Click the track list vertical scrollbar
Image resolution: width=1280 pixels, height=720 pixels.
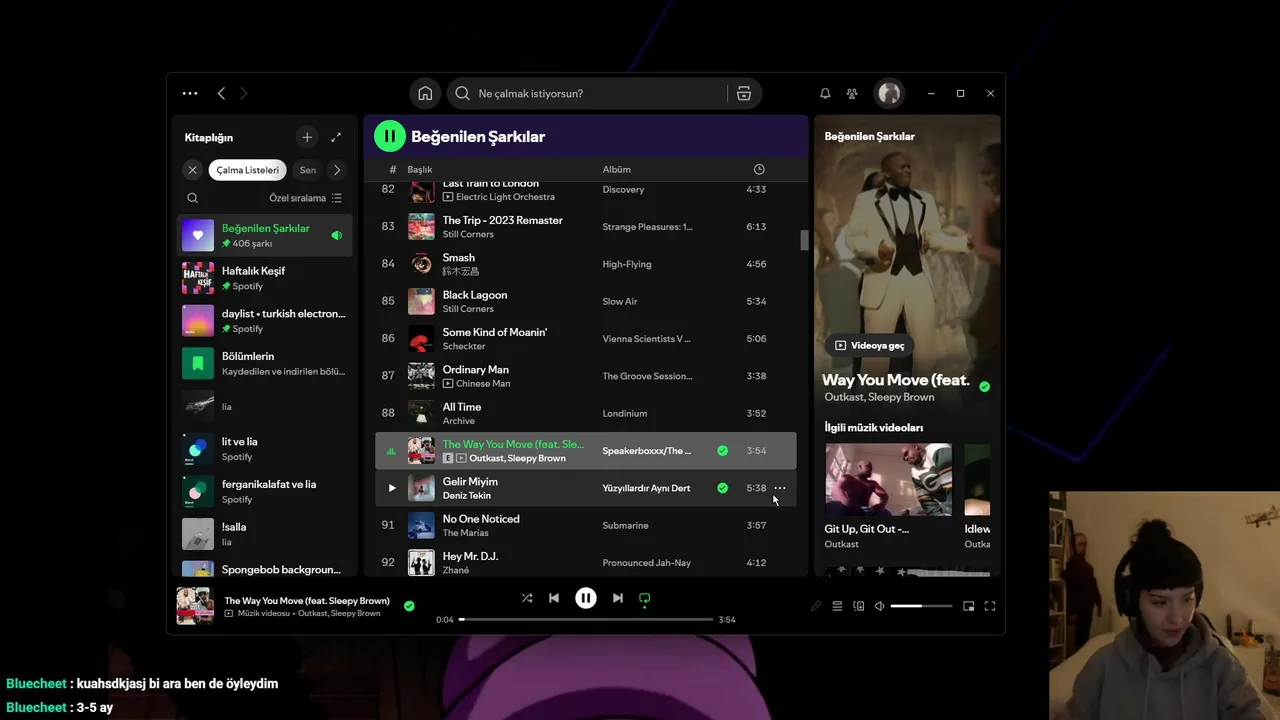pyautogui.click(x=804, y=240)
